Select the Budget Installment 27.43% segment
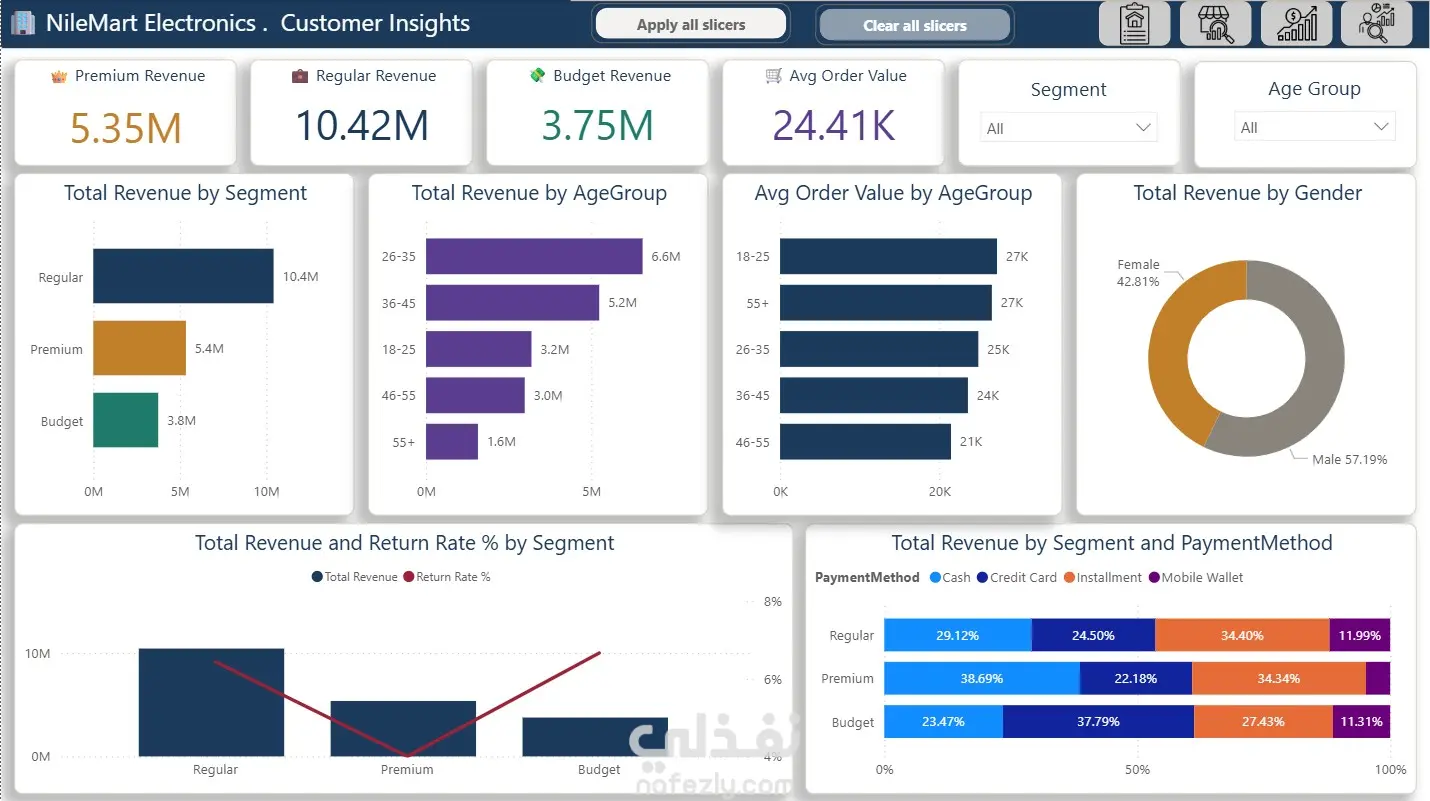Screen dimensions: 1430x801 click(x=1263, y=721)
